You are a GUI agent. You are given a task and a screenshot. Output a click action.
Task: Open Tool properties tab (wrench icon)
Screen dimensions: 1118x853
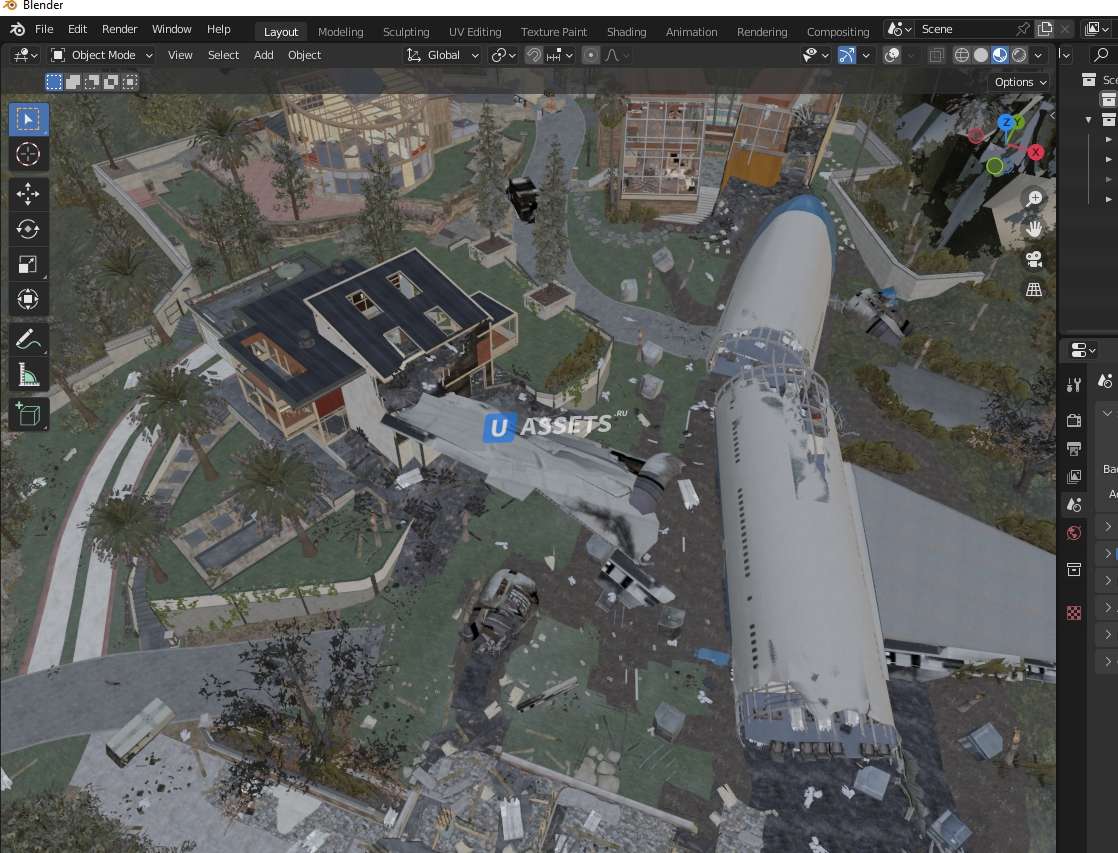click(x=1074, y=385)
